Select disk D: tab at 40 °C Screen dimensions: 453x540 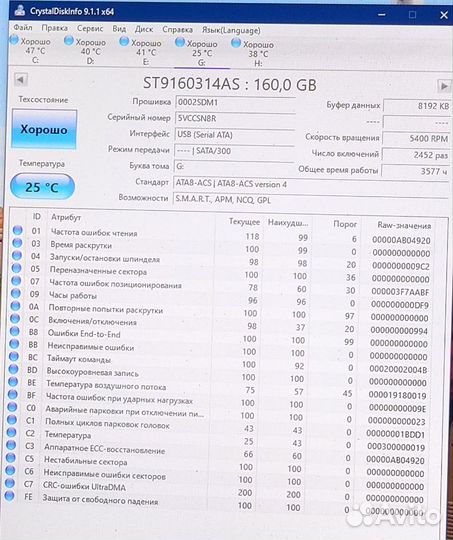coord(85,51)
